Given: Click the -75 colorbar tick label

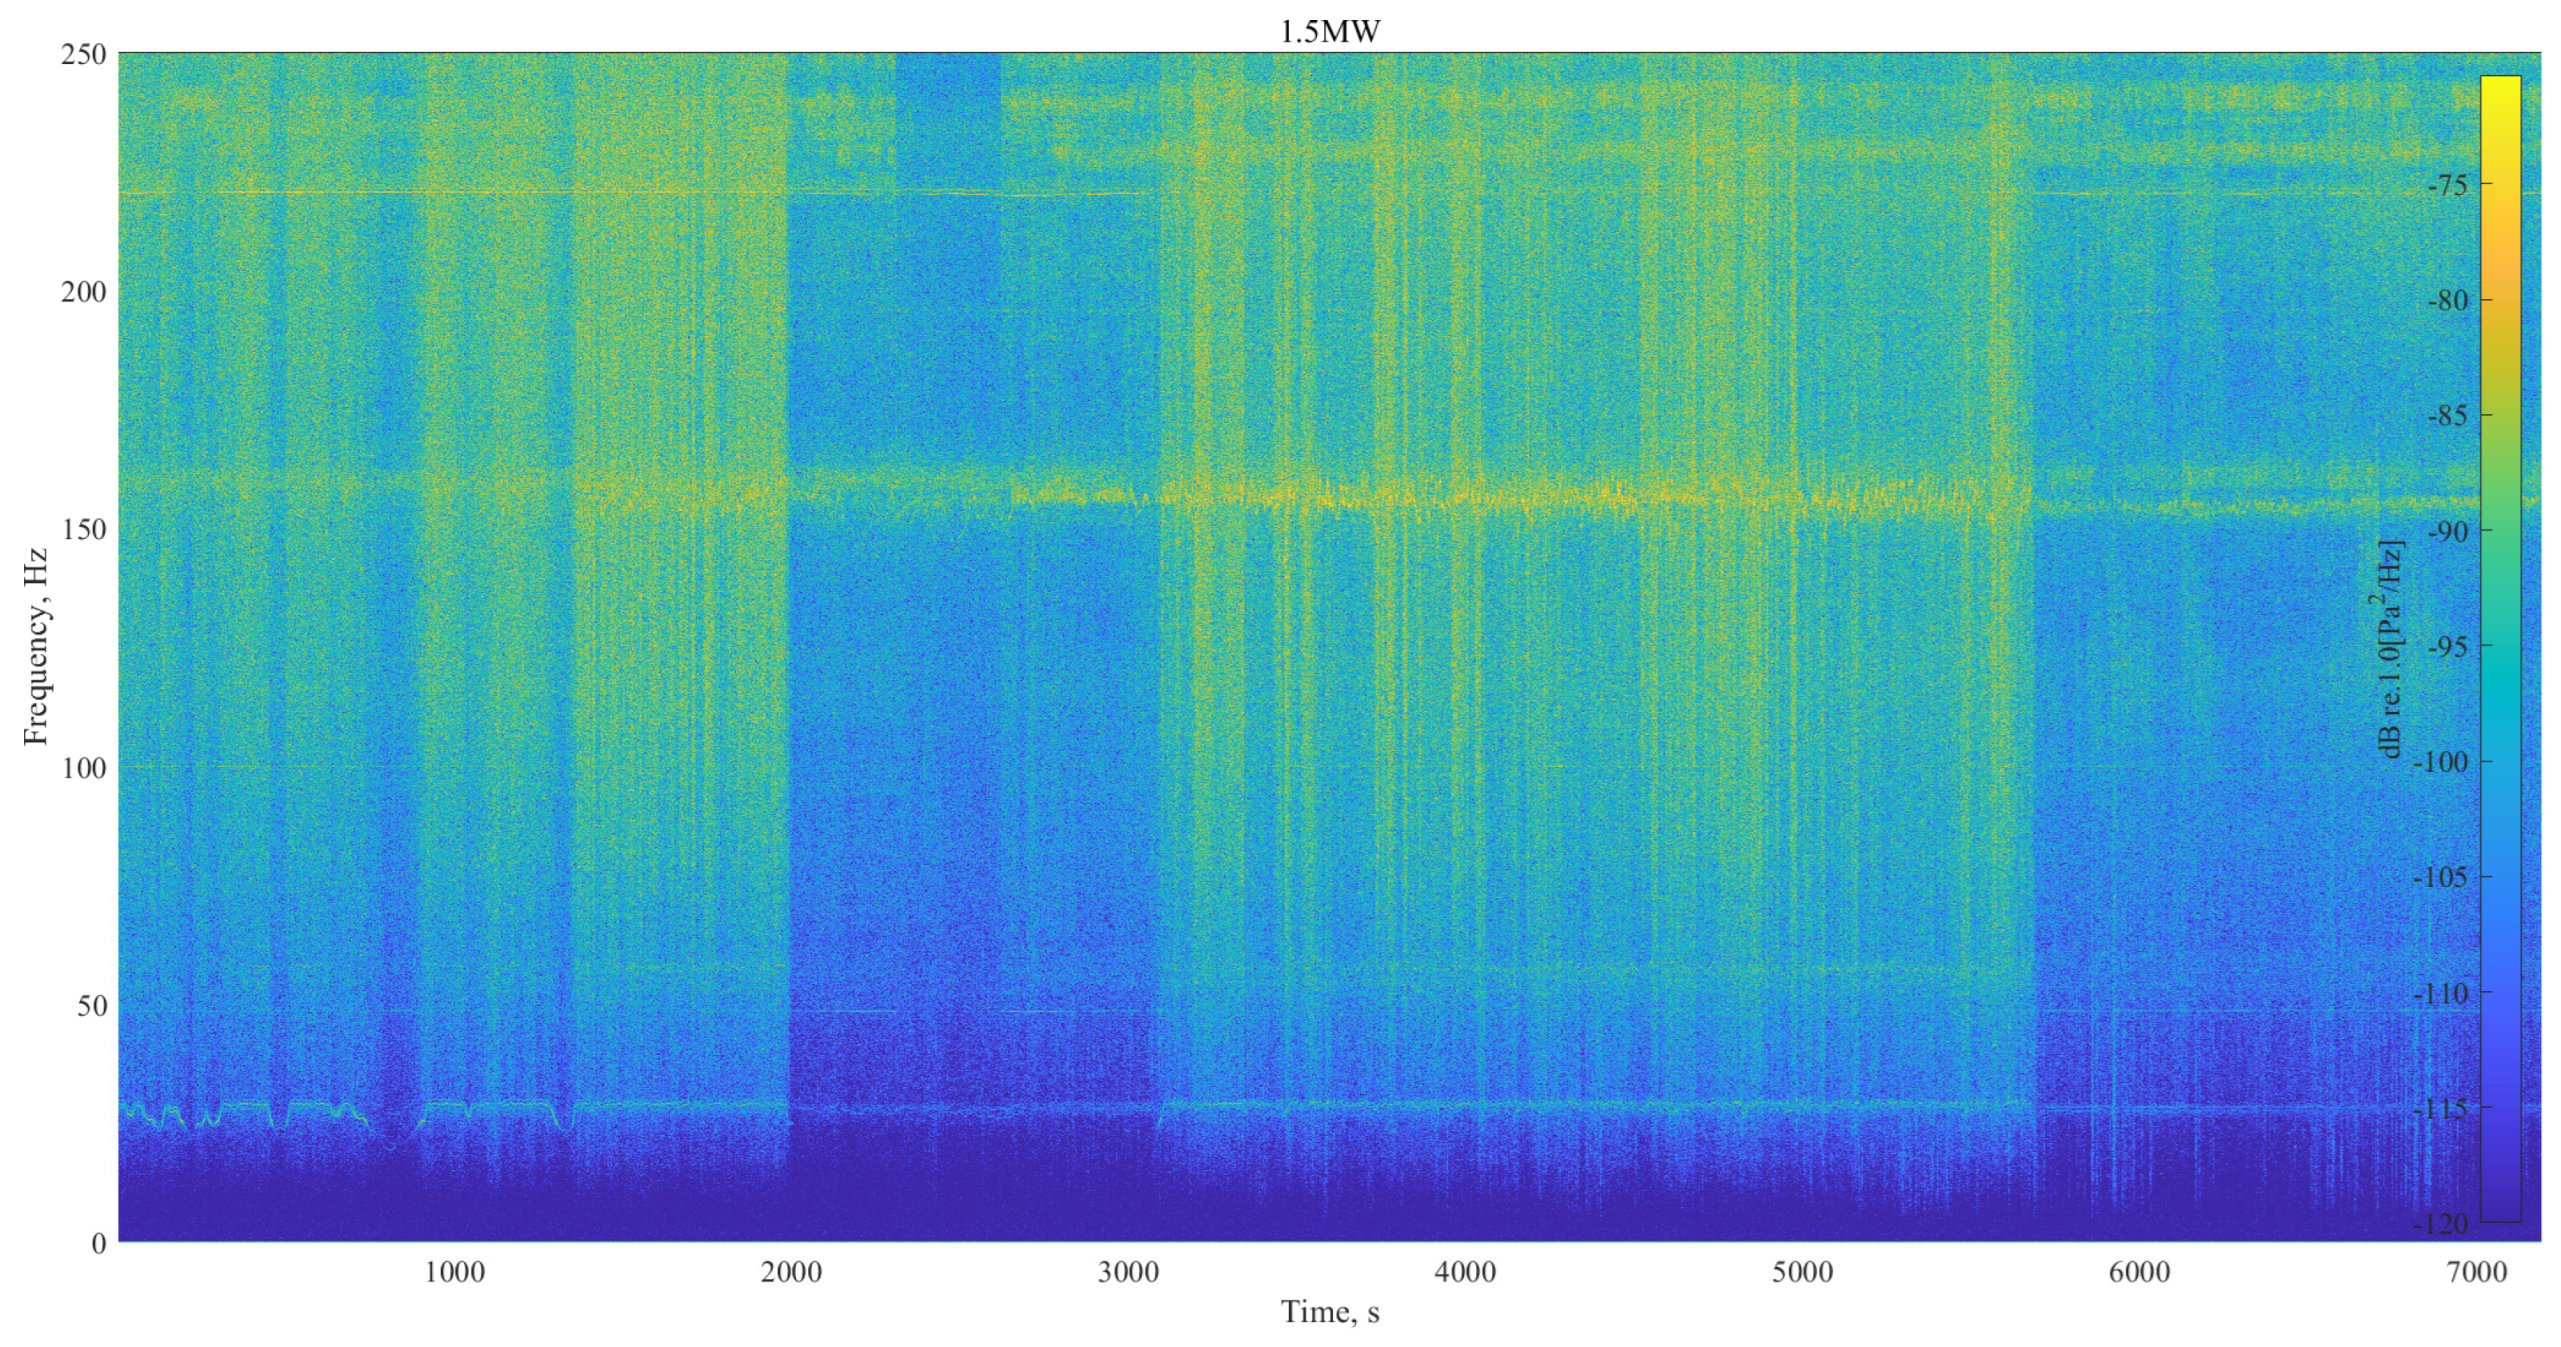Looking at the screenshot, I should pos(2447,184).
